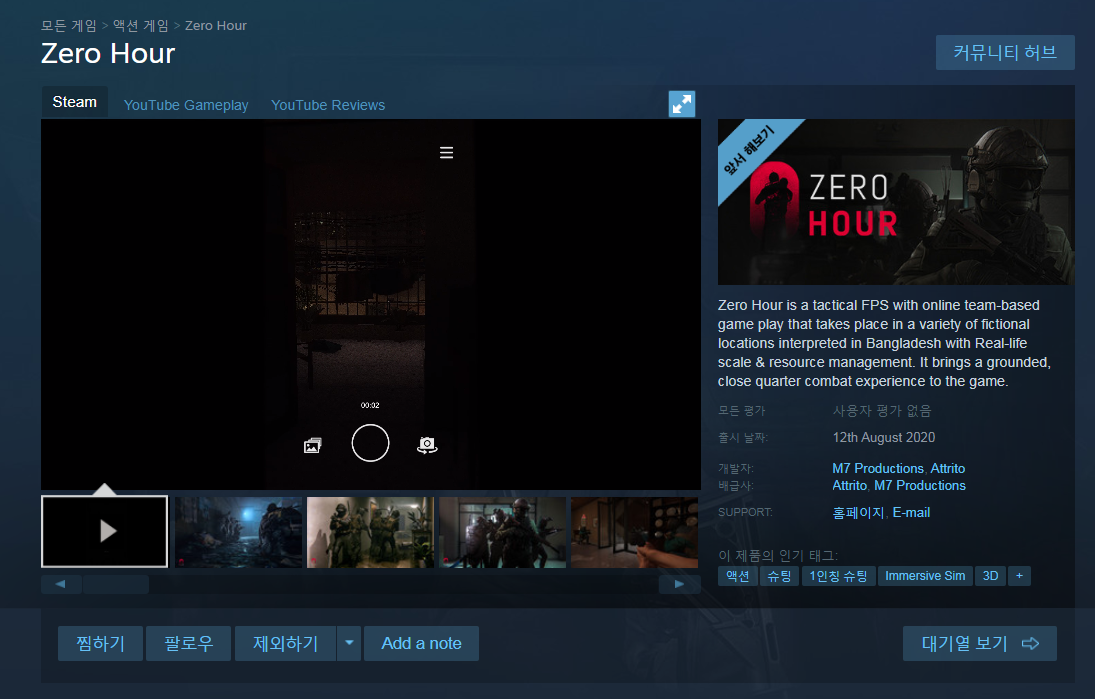Open 대기열 보기 queue button
The width and height of the screenshot is (1095, 699).
click(980, 643)
